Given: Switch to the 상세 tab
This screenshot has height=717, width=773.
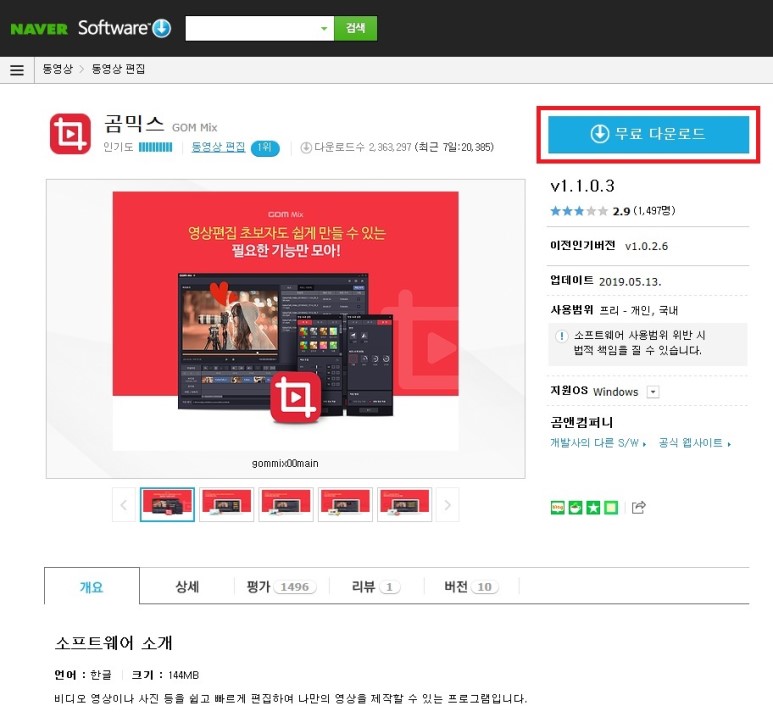Looking at the screenshot, I should click(x=187, y=586).
